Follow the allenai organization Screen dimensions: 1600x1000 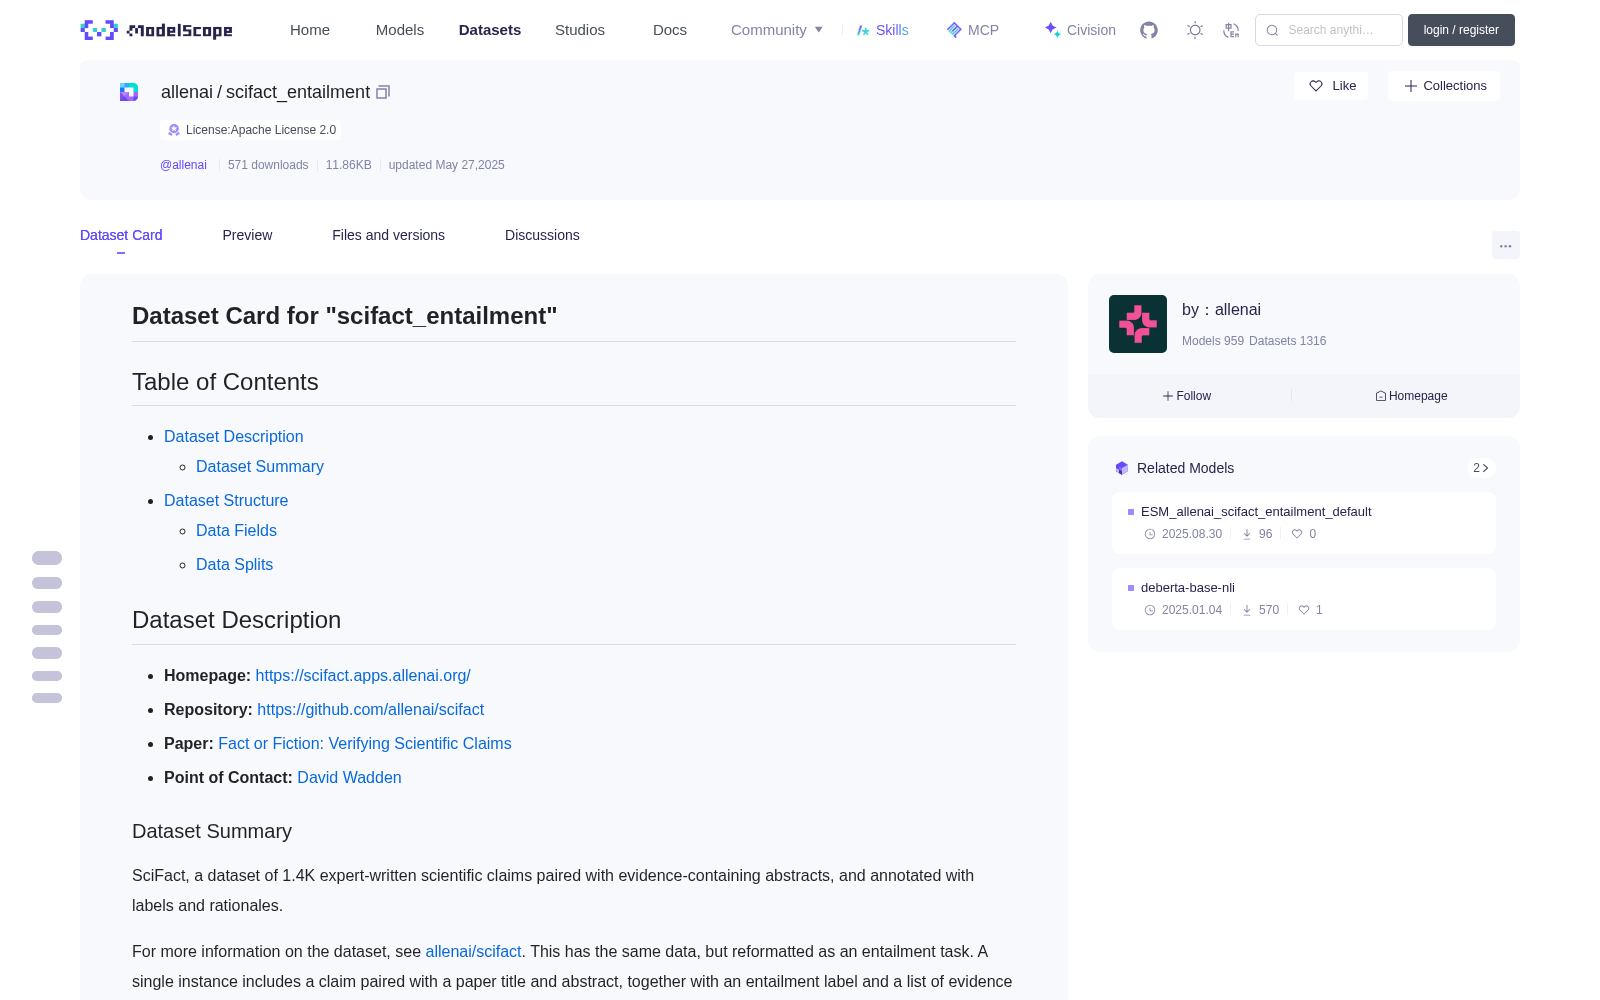coord(1187,396)
